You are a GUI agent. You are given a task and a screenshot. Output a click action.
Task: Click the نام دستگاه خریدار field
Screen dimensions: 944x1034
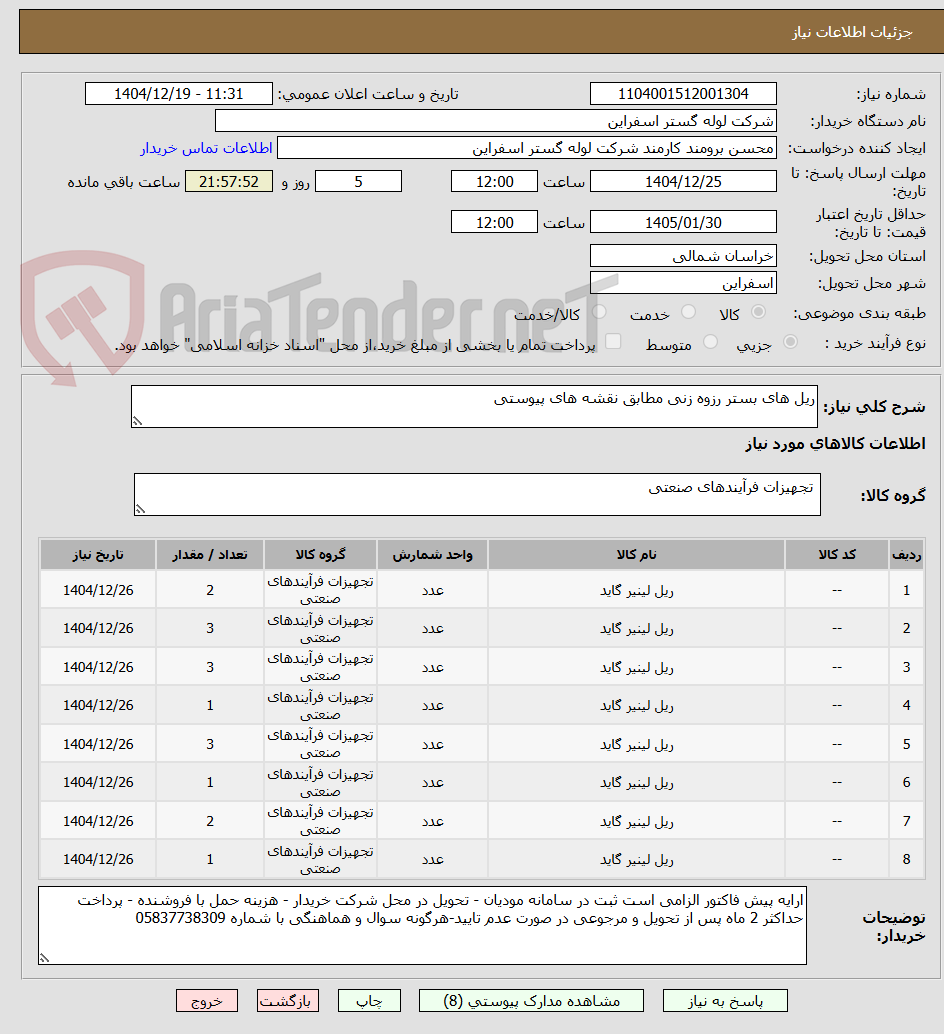496,121
